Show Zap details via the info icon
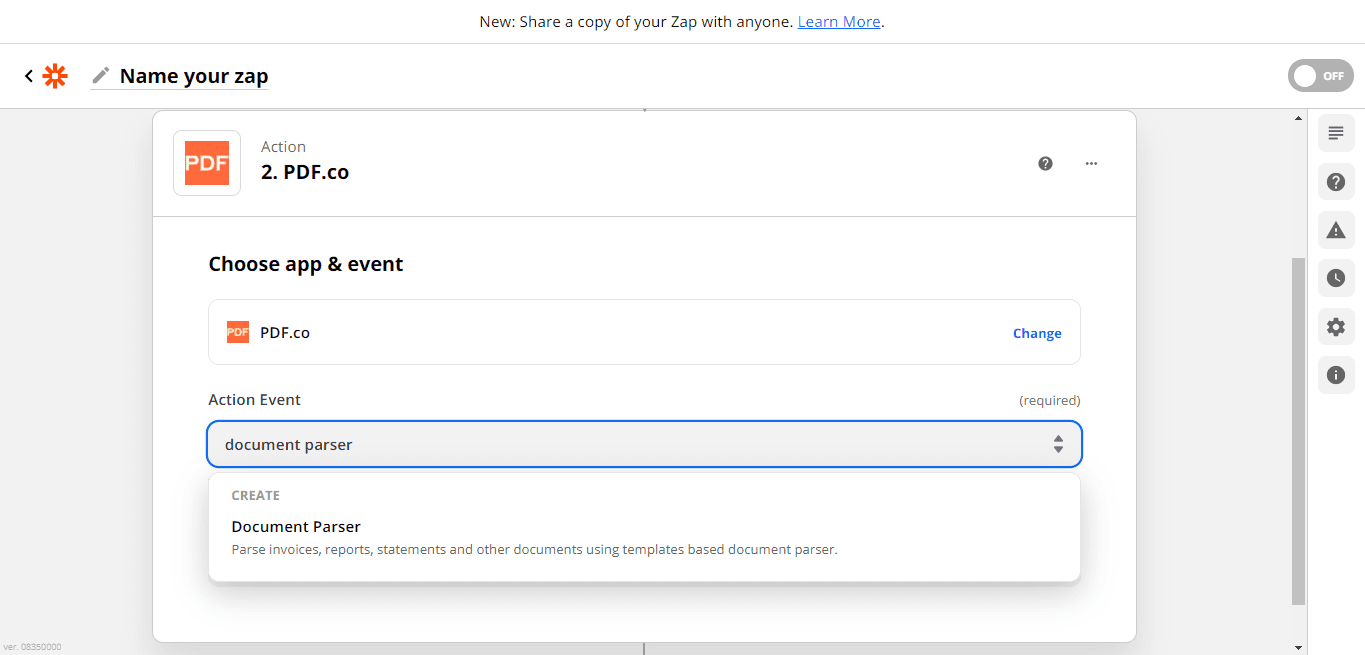Viewport: 1365px width, 655px height. (1336, 374)
